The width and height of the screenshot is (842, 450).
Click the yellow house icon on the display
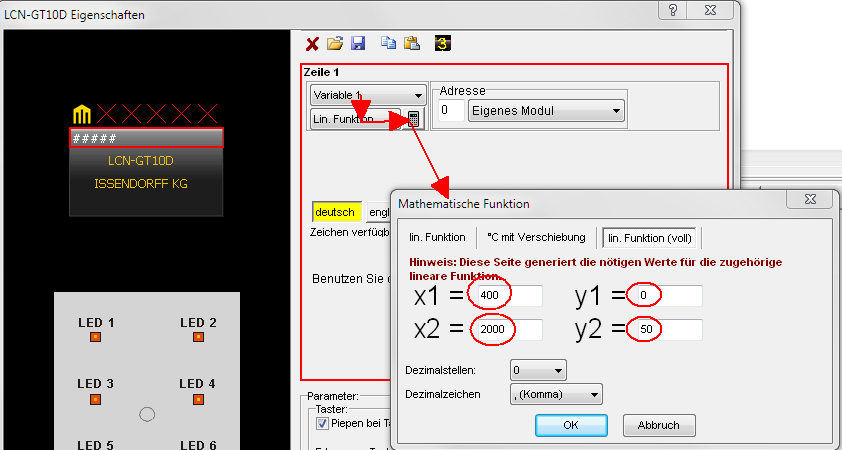coord(82,113)
